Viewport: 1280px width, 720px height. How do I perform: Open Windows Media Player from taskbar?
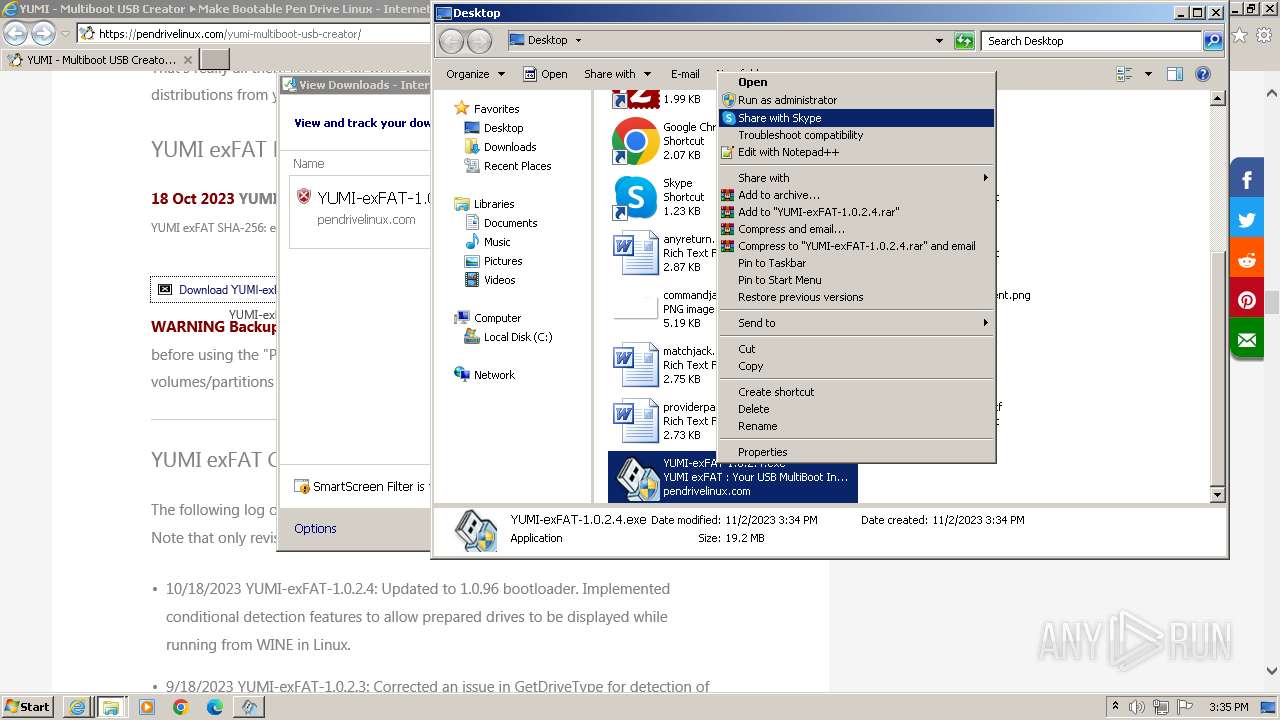click(147, 707)
